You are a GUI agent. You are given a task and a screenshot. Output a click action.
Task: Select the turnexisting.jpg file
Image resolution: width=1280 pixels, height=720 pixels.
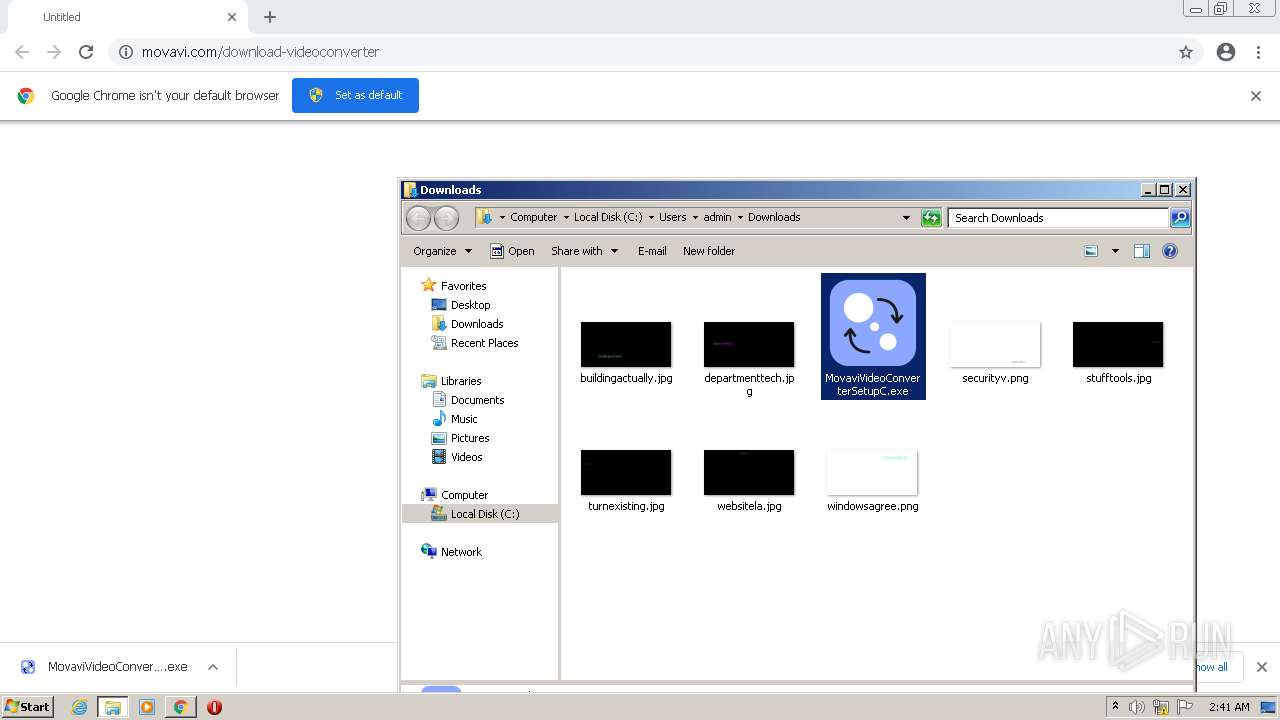(x=626, y=473)
